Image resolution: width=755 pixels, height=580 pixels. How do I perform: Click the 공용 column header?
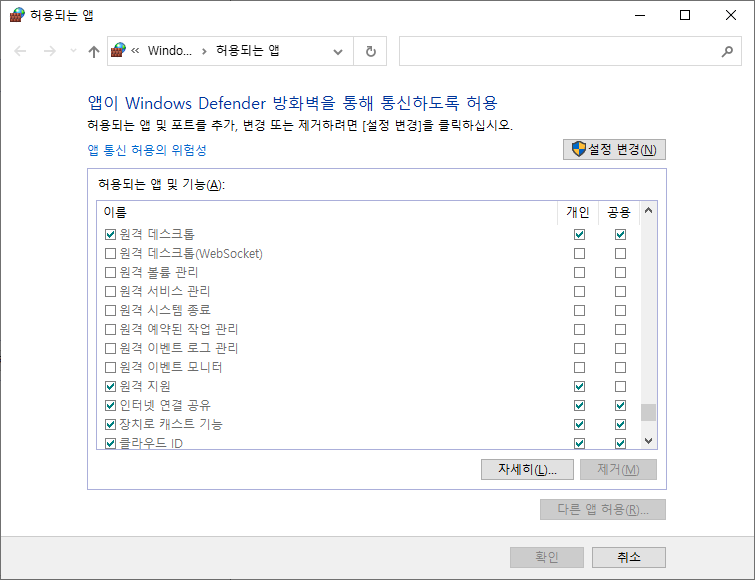coord(619,212)
